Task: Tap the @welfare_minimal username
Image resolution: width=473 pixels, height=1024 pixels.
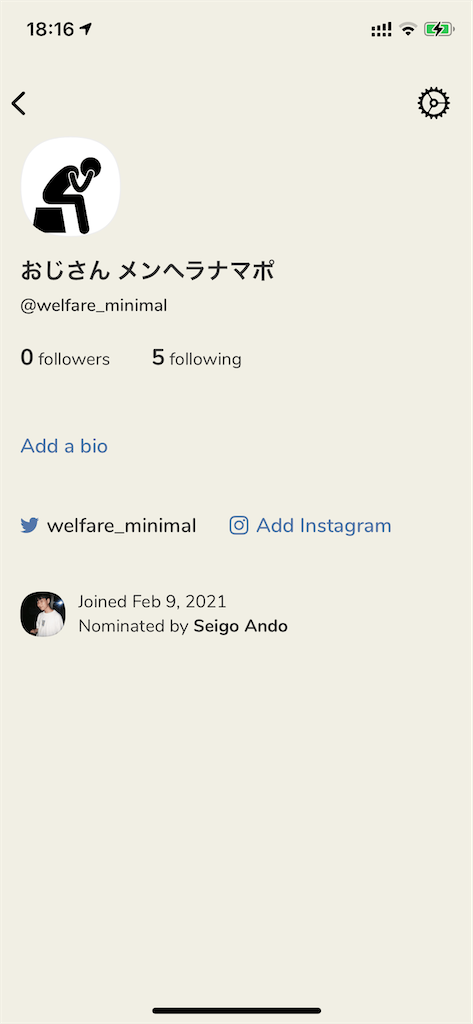Action: (x=94, y=306)
